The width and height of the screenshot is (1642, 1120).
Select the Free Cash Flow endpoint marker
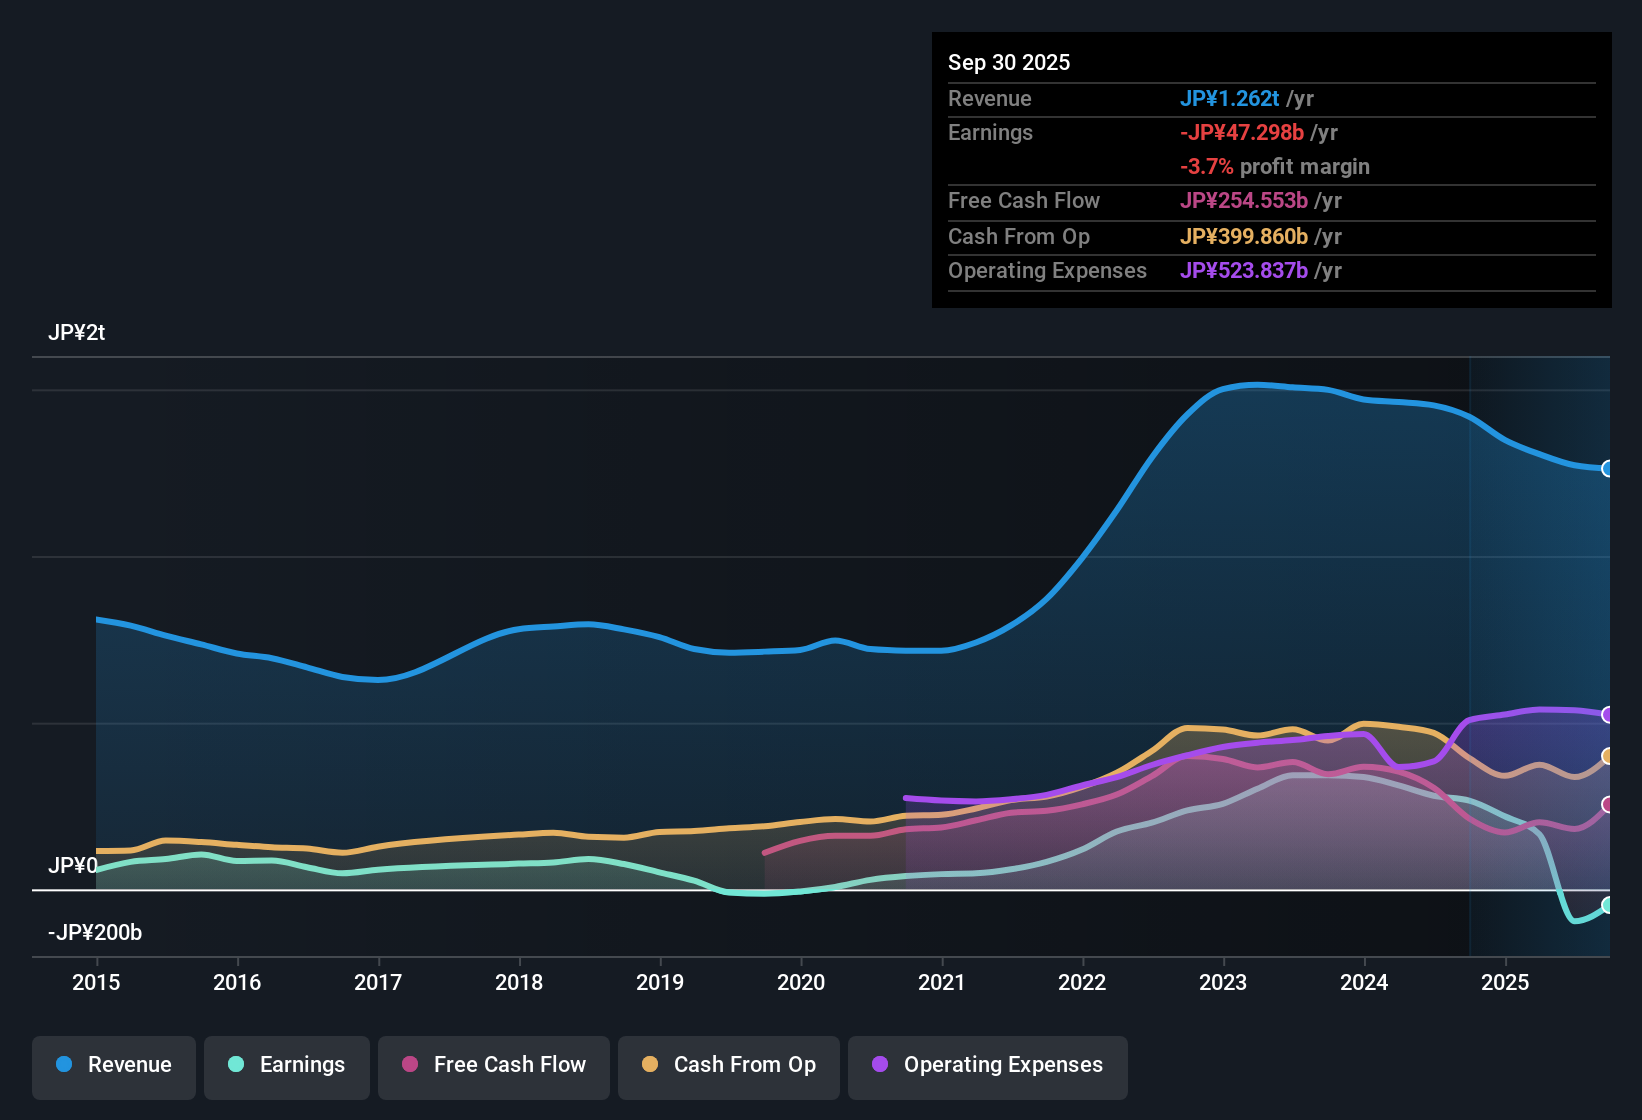coord(1608,805)
